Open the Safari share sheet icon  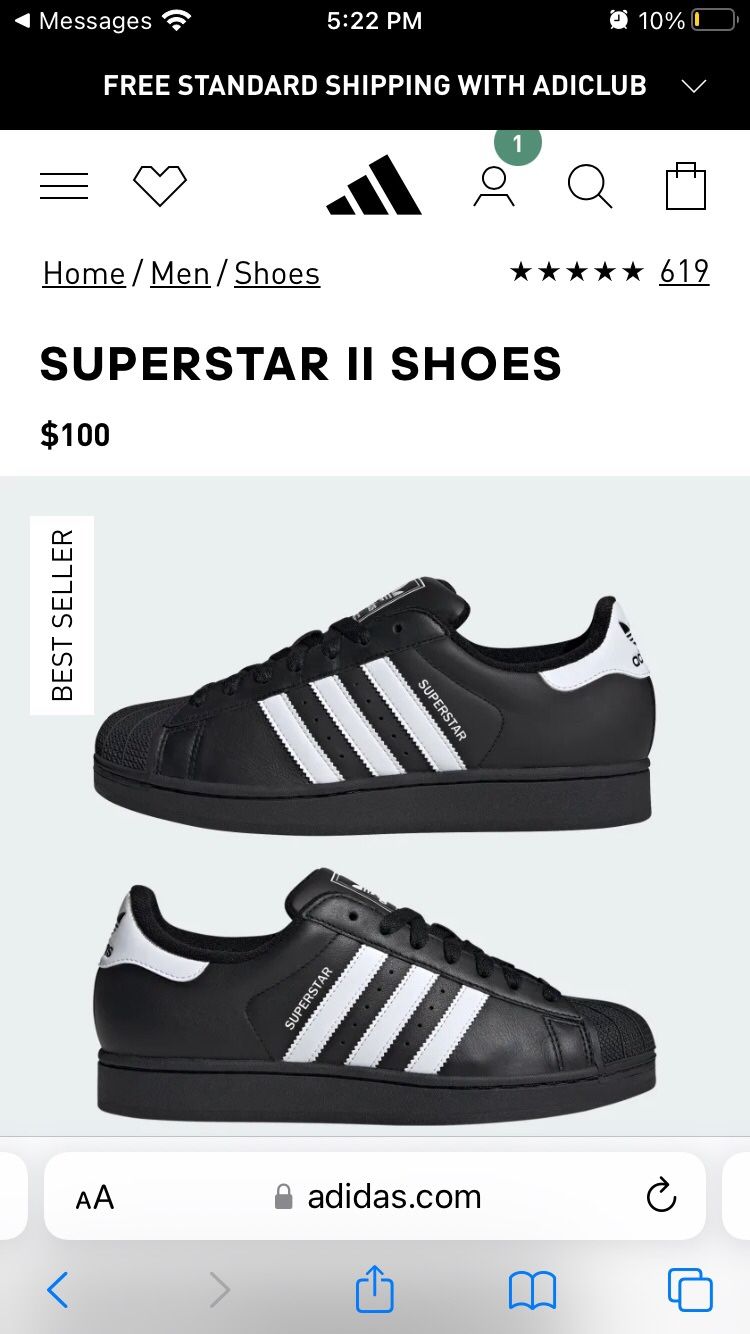(375, 1288)
